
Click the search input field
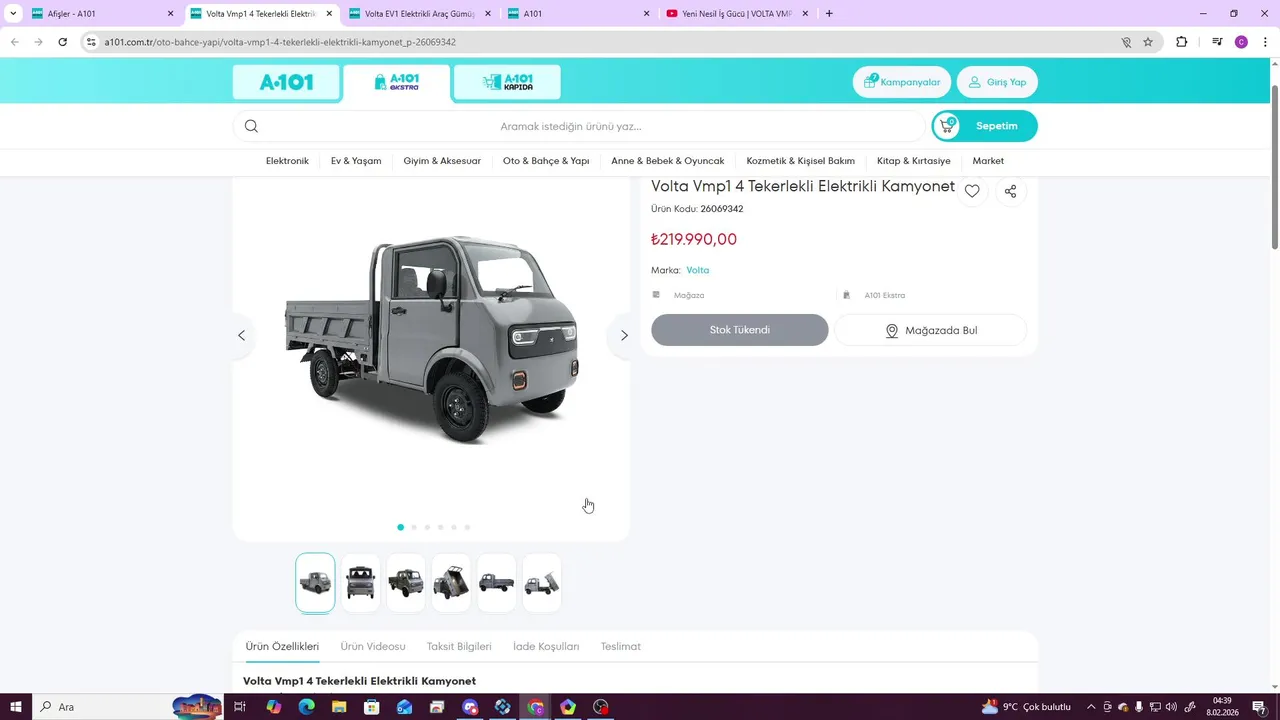pyautogui.click(x=580, y=126)
